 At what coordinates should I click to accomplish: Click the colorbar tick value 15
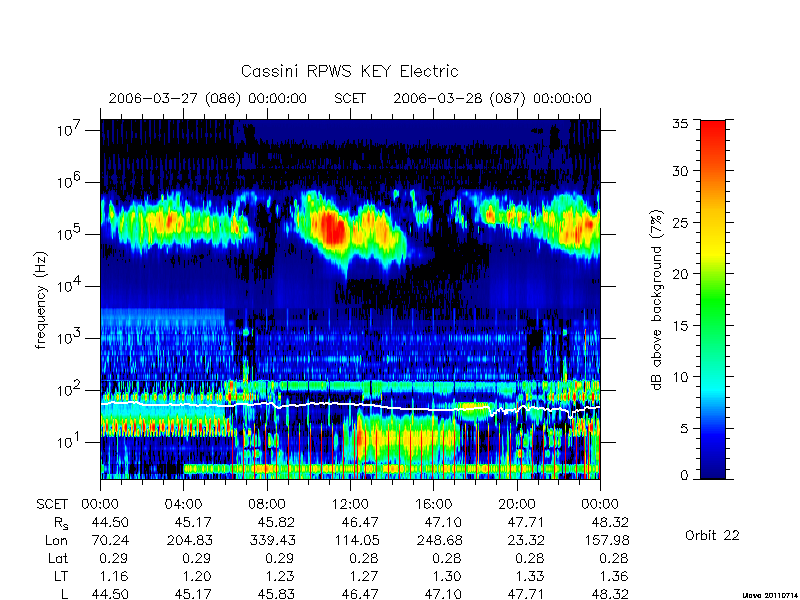tap(680, 326)
